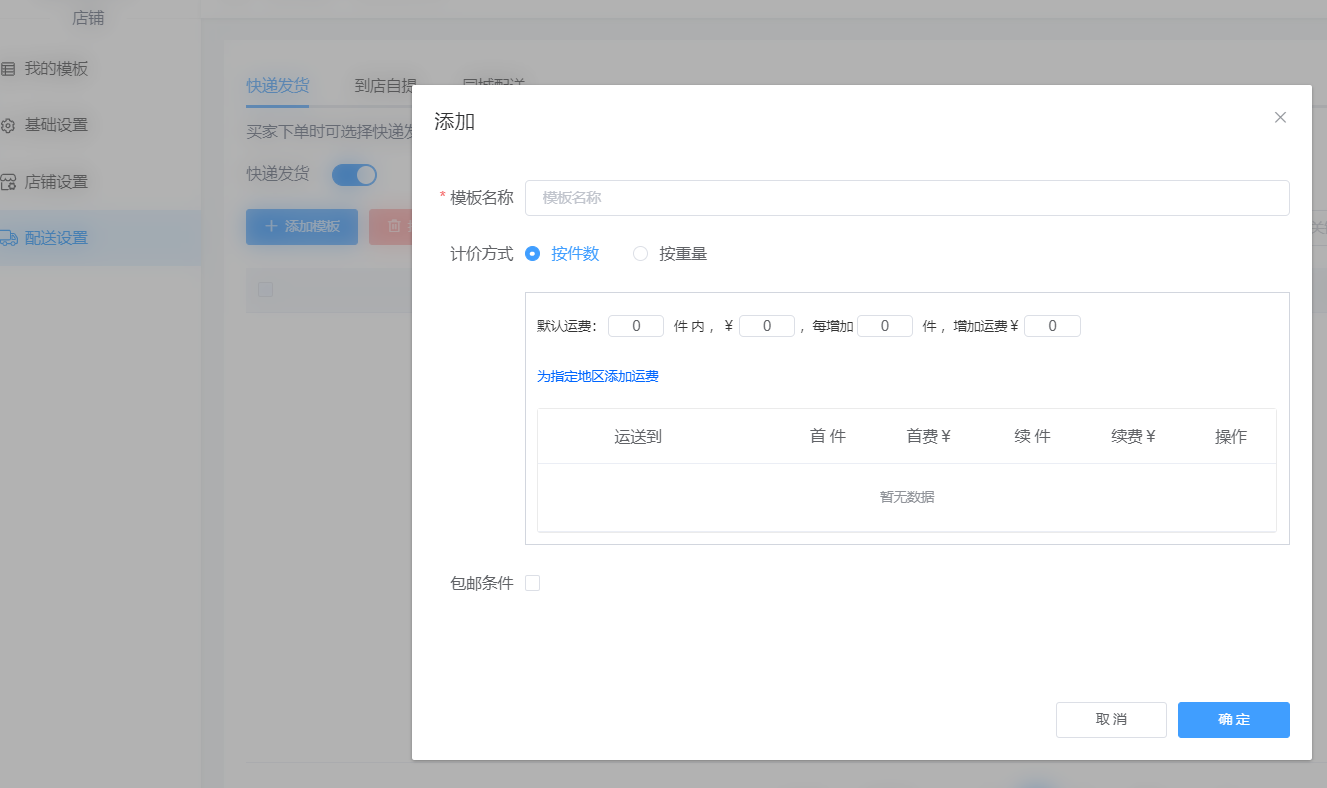Click the 我的模板 table icon
Screen dimensions: 1327x788
8,69
